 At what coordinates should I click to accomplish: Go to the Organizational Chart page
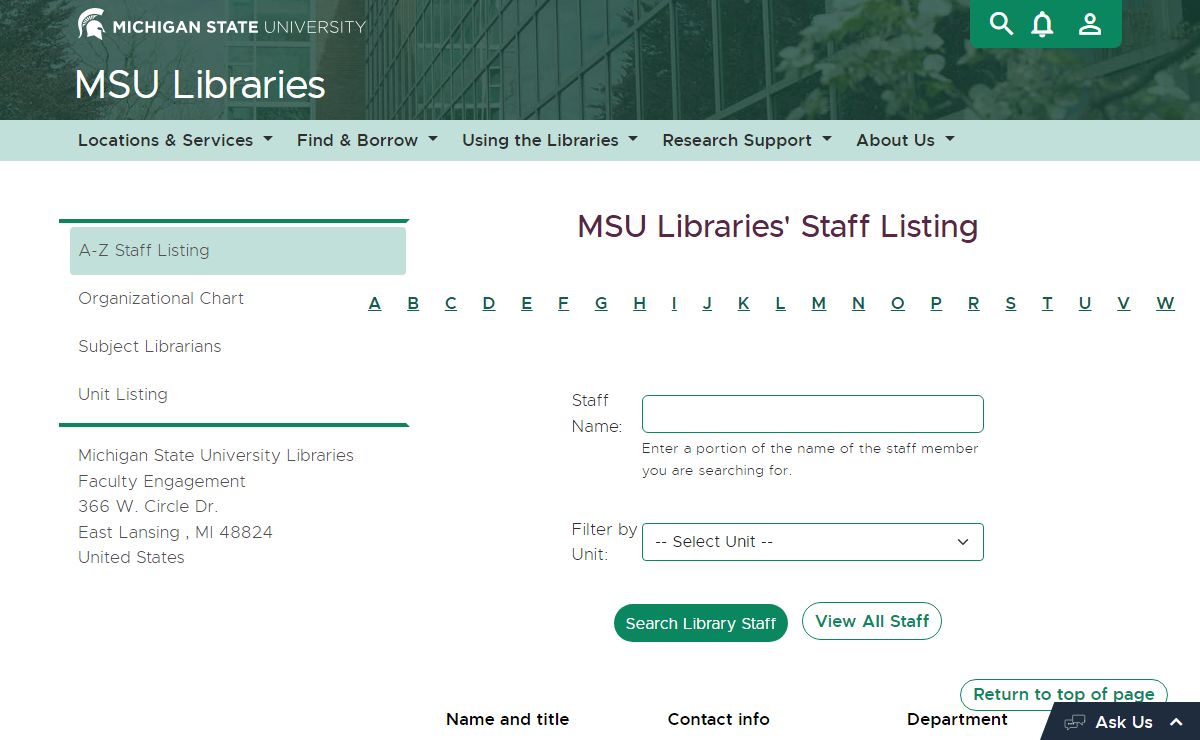pyautogui.click(x=161, y=298)
